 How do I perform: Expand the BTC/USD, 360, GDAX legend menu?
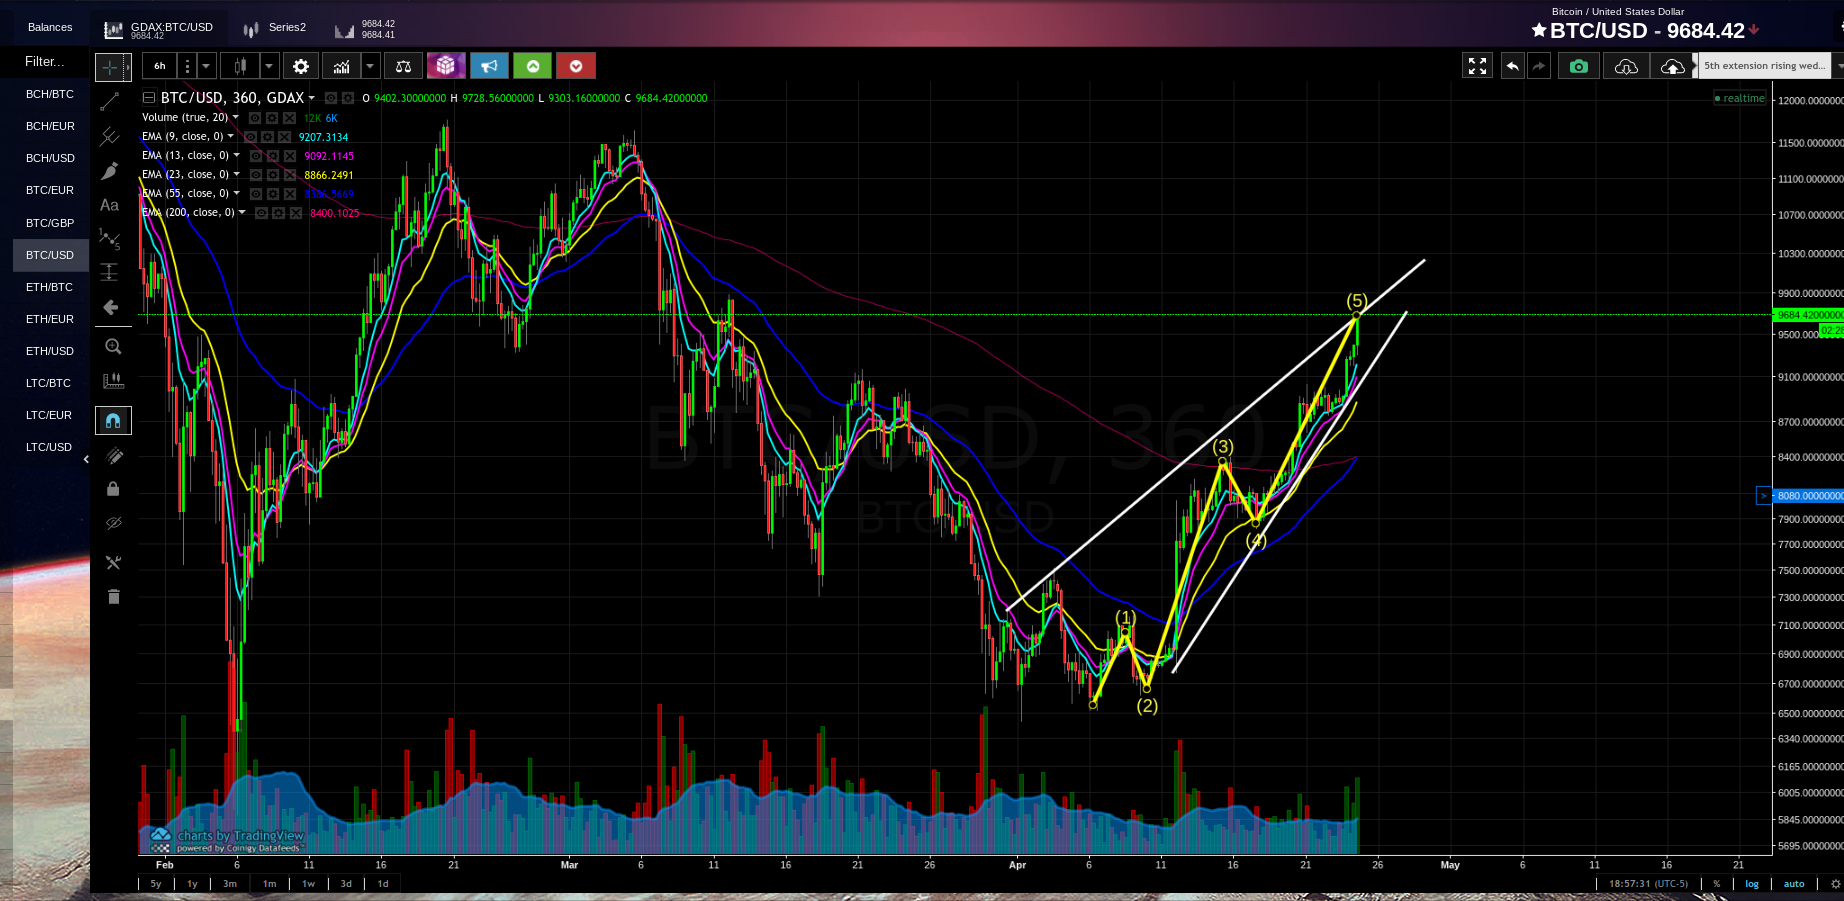pyautogui.click(x=312, y=98)
